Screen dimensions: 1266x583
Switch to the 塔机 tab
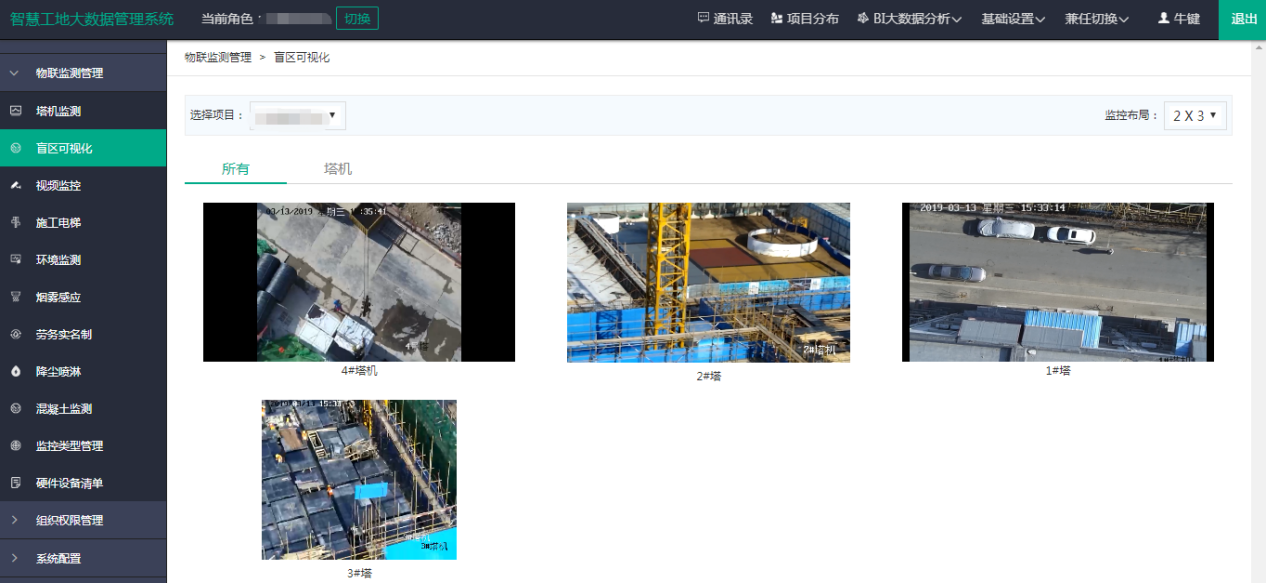[x=338, y=169]
